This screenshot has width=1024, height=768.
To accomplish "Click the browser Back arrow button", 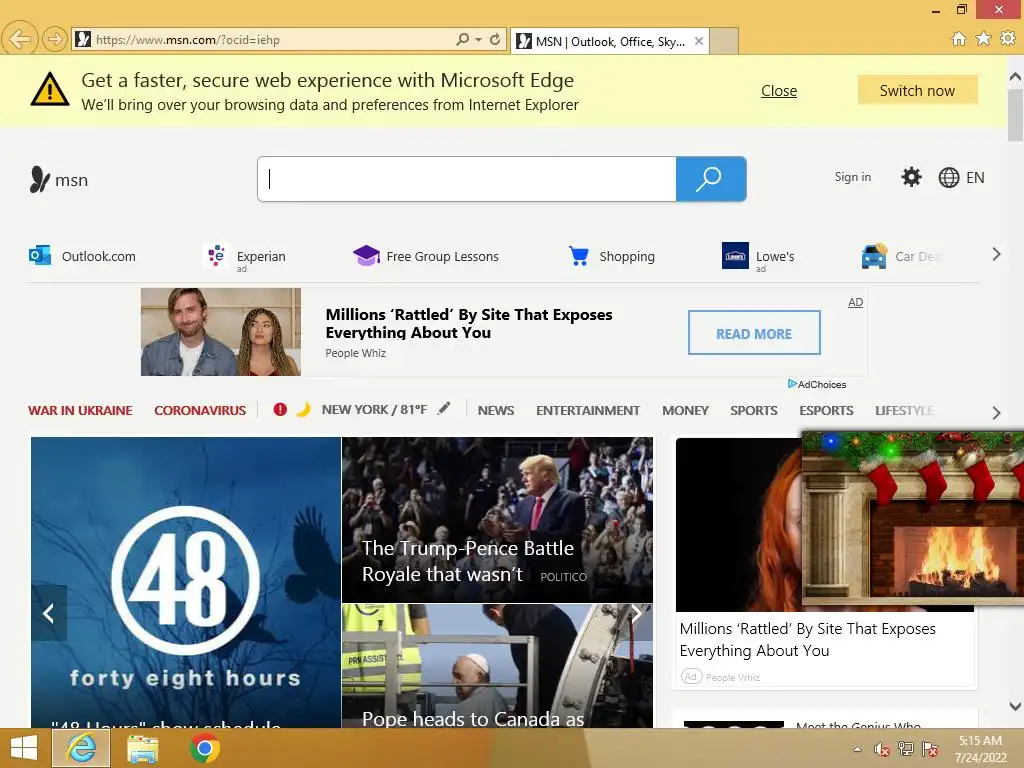I will pos(20,39).
